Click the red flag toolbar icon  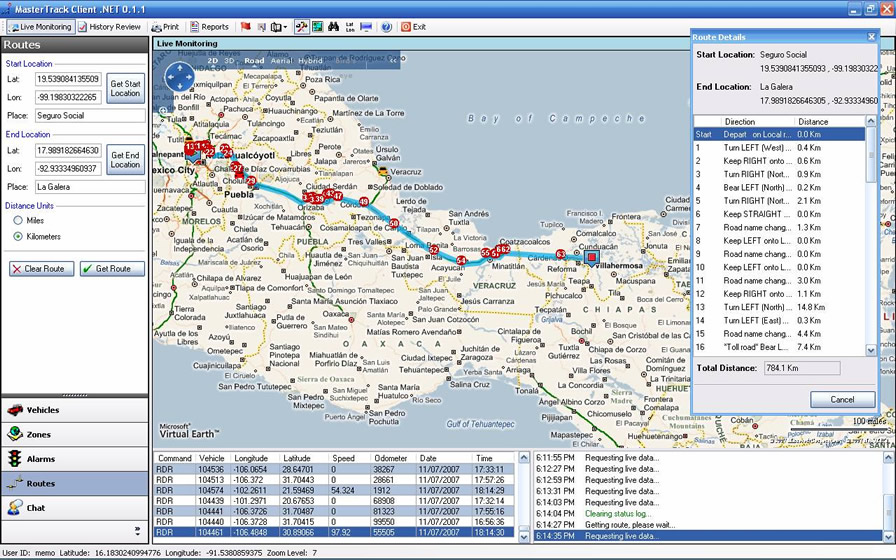246,27
